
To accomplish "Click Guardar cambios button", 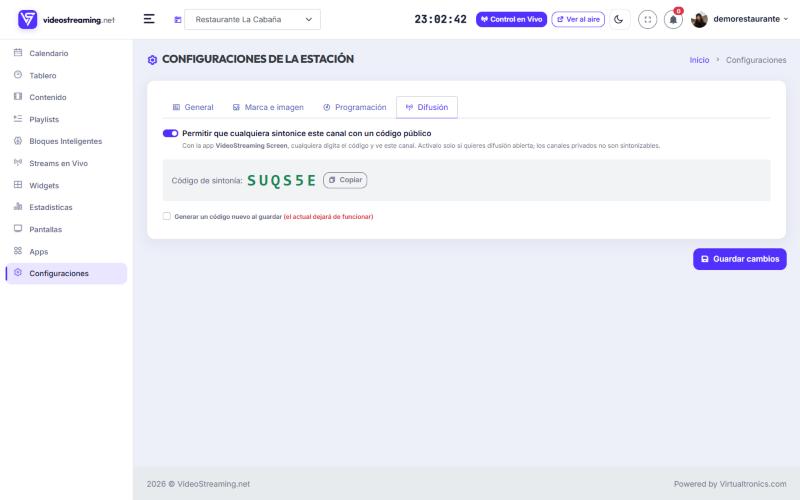I will [740, 259].
